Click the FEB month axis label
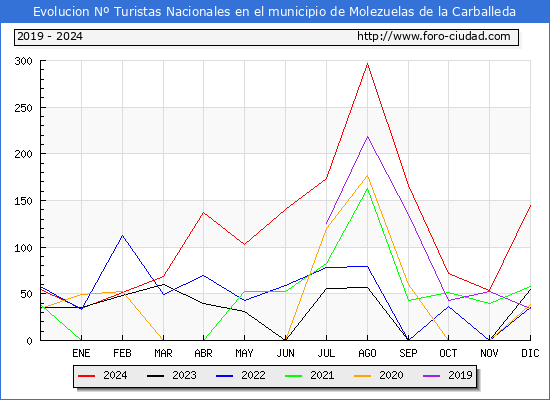Viewport: 550px width, 400px height. click(x=122, y=353)
